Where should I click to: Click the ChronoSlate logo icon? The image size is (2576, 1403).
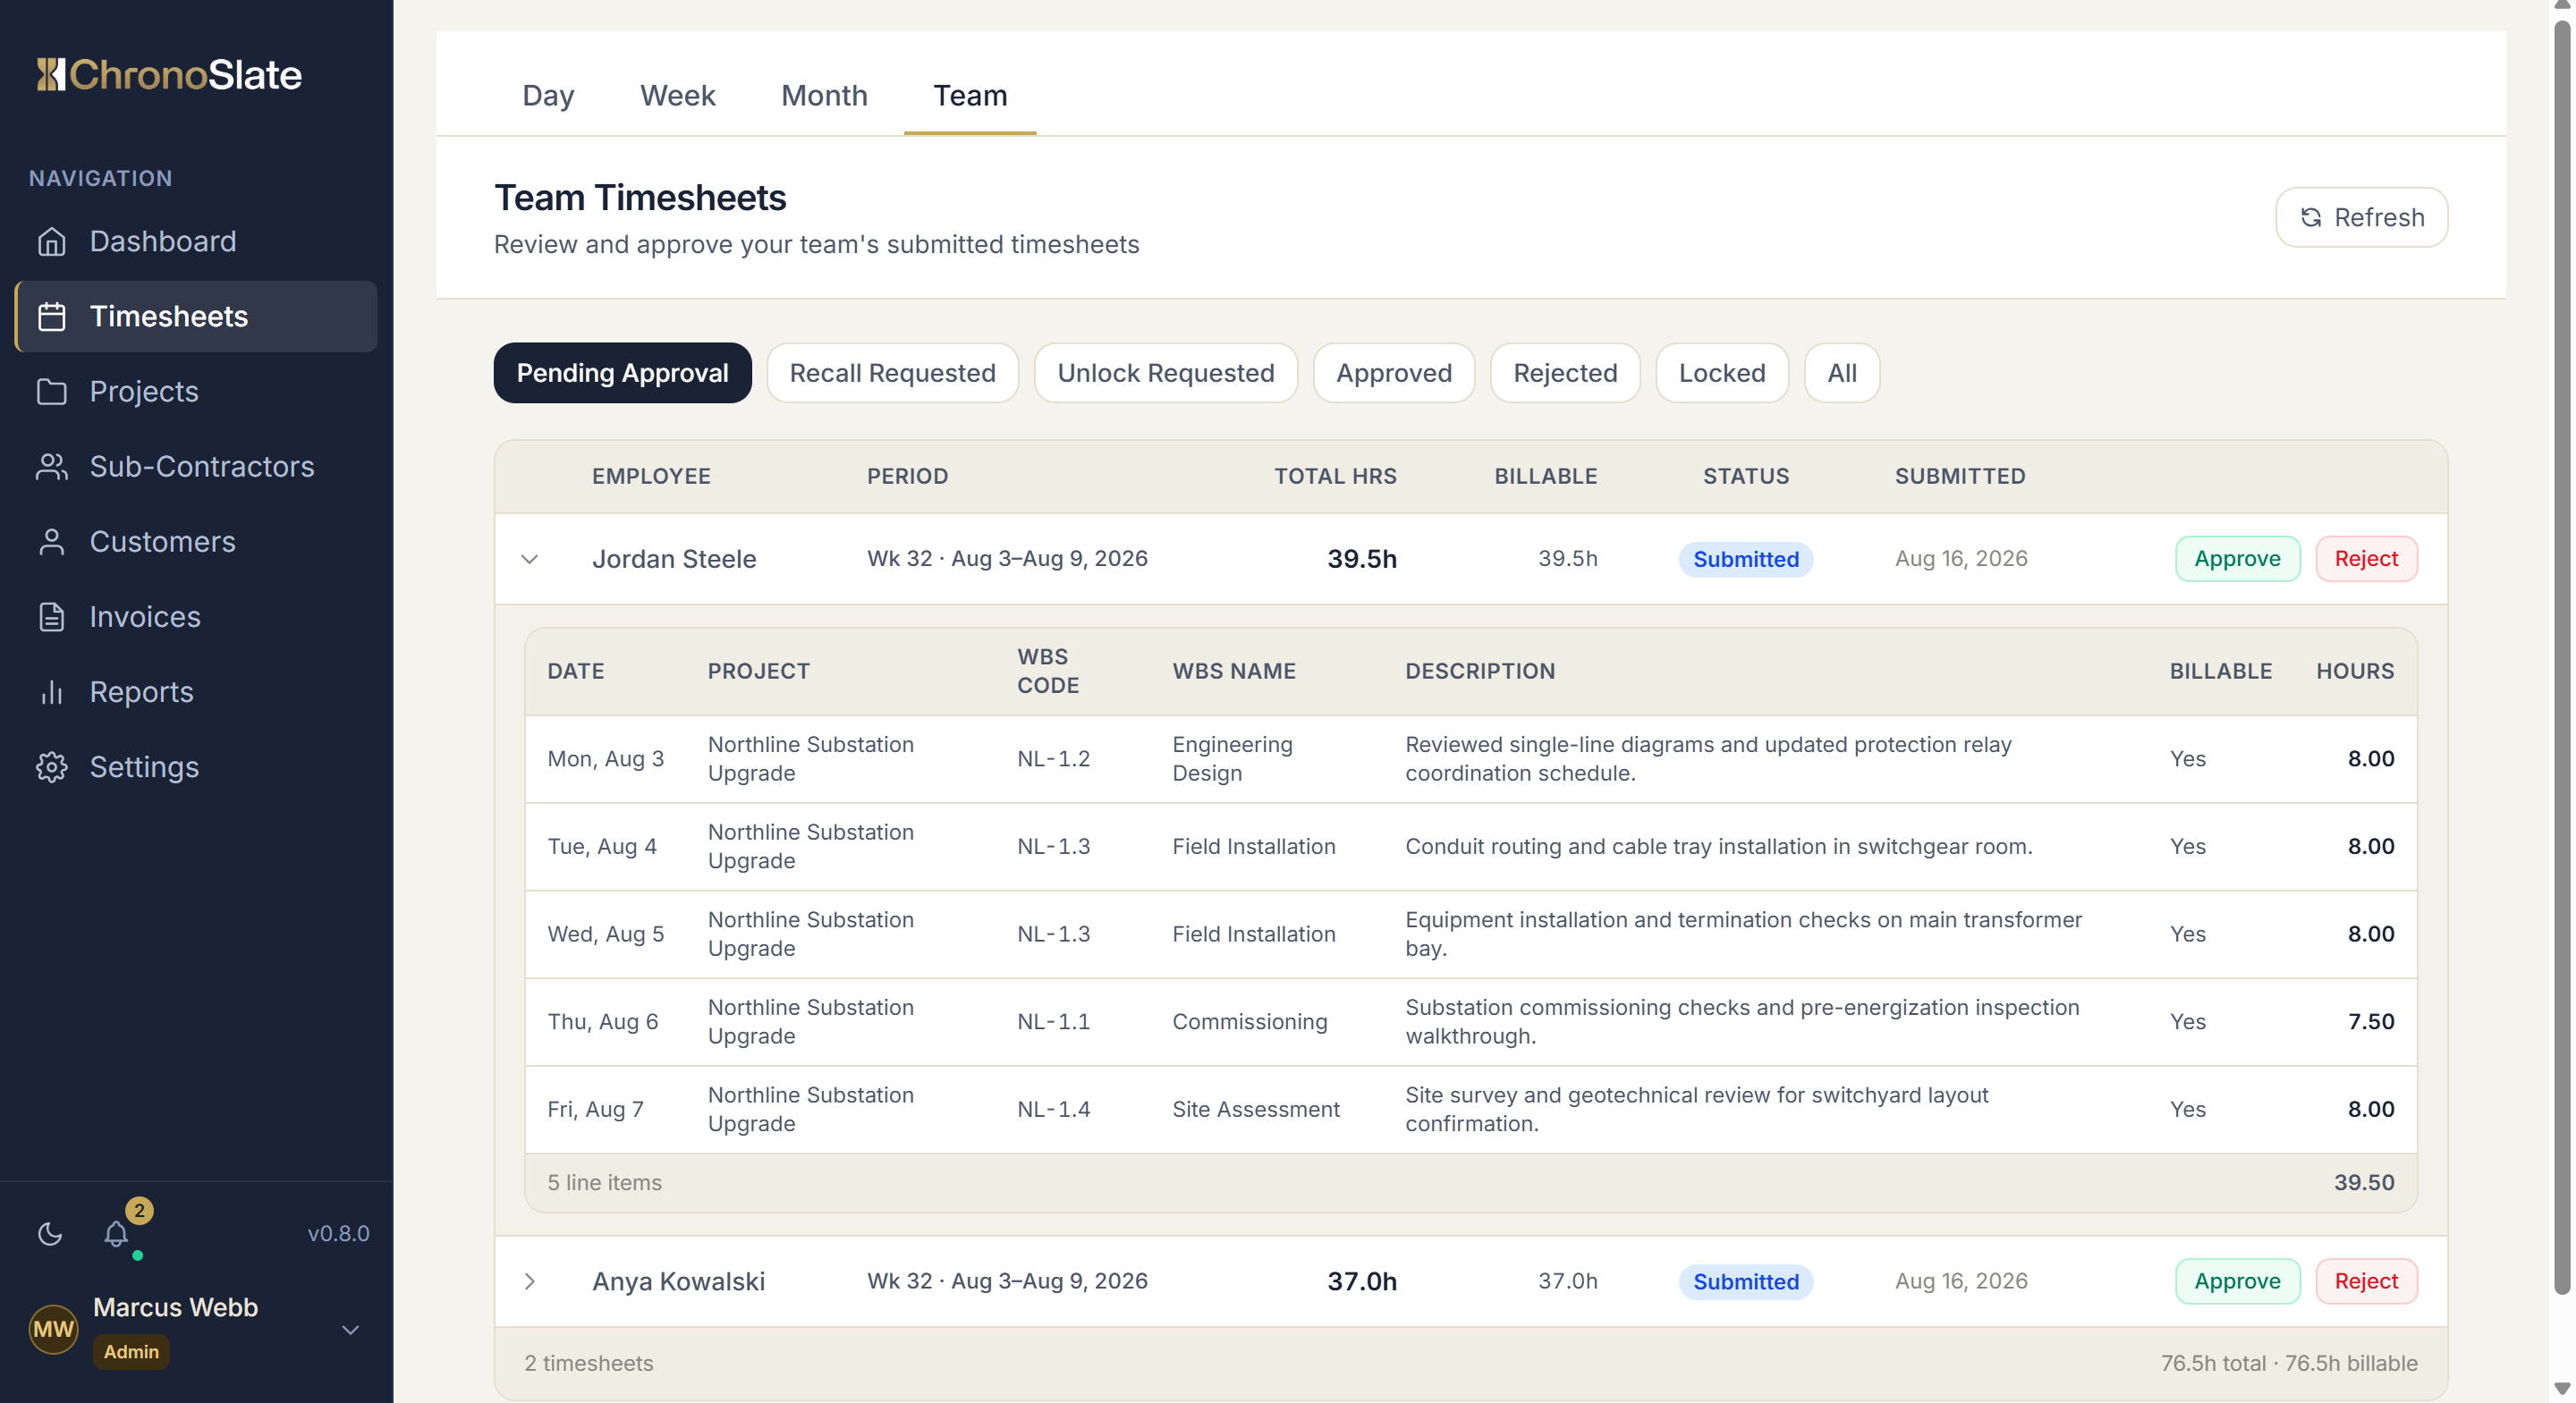[x=51, y=75]
